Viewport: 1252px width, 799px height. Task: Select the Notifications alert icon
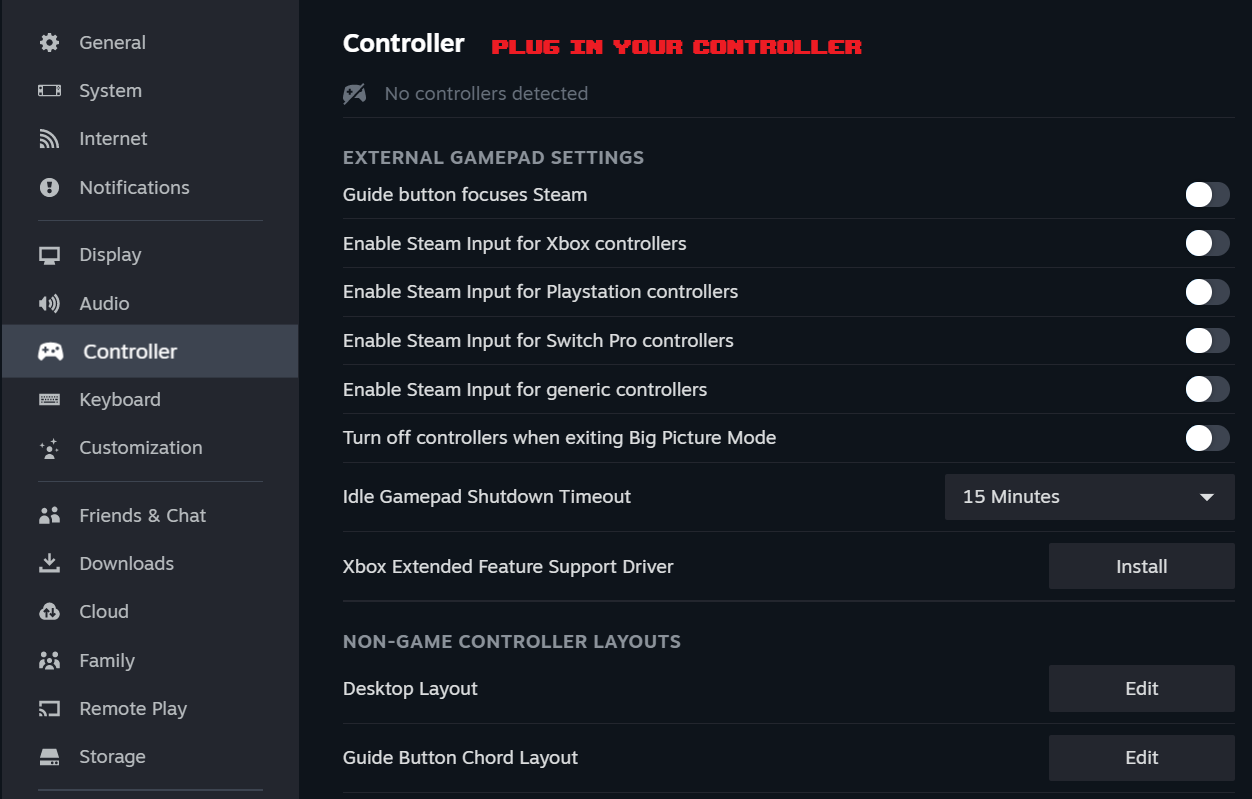point(49,188)
